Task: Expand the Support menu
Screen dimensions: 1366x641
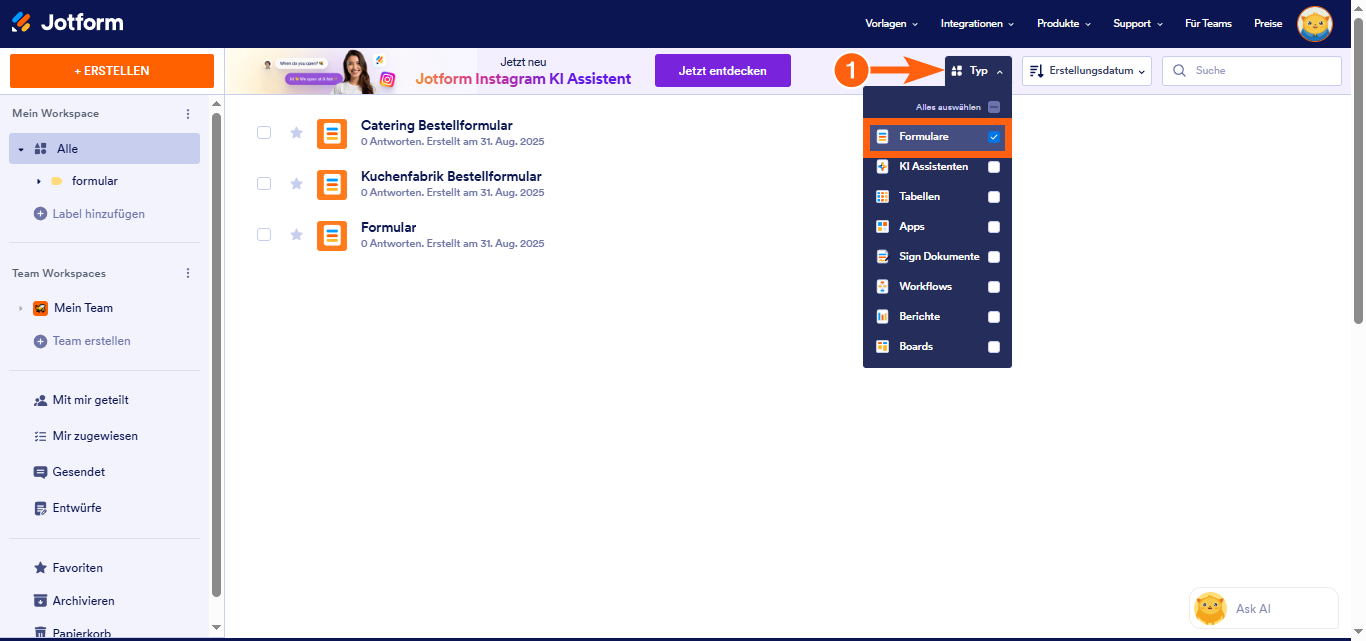Action: [x=1138, y=23]
